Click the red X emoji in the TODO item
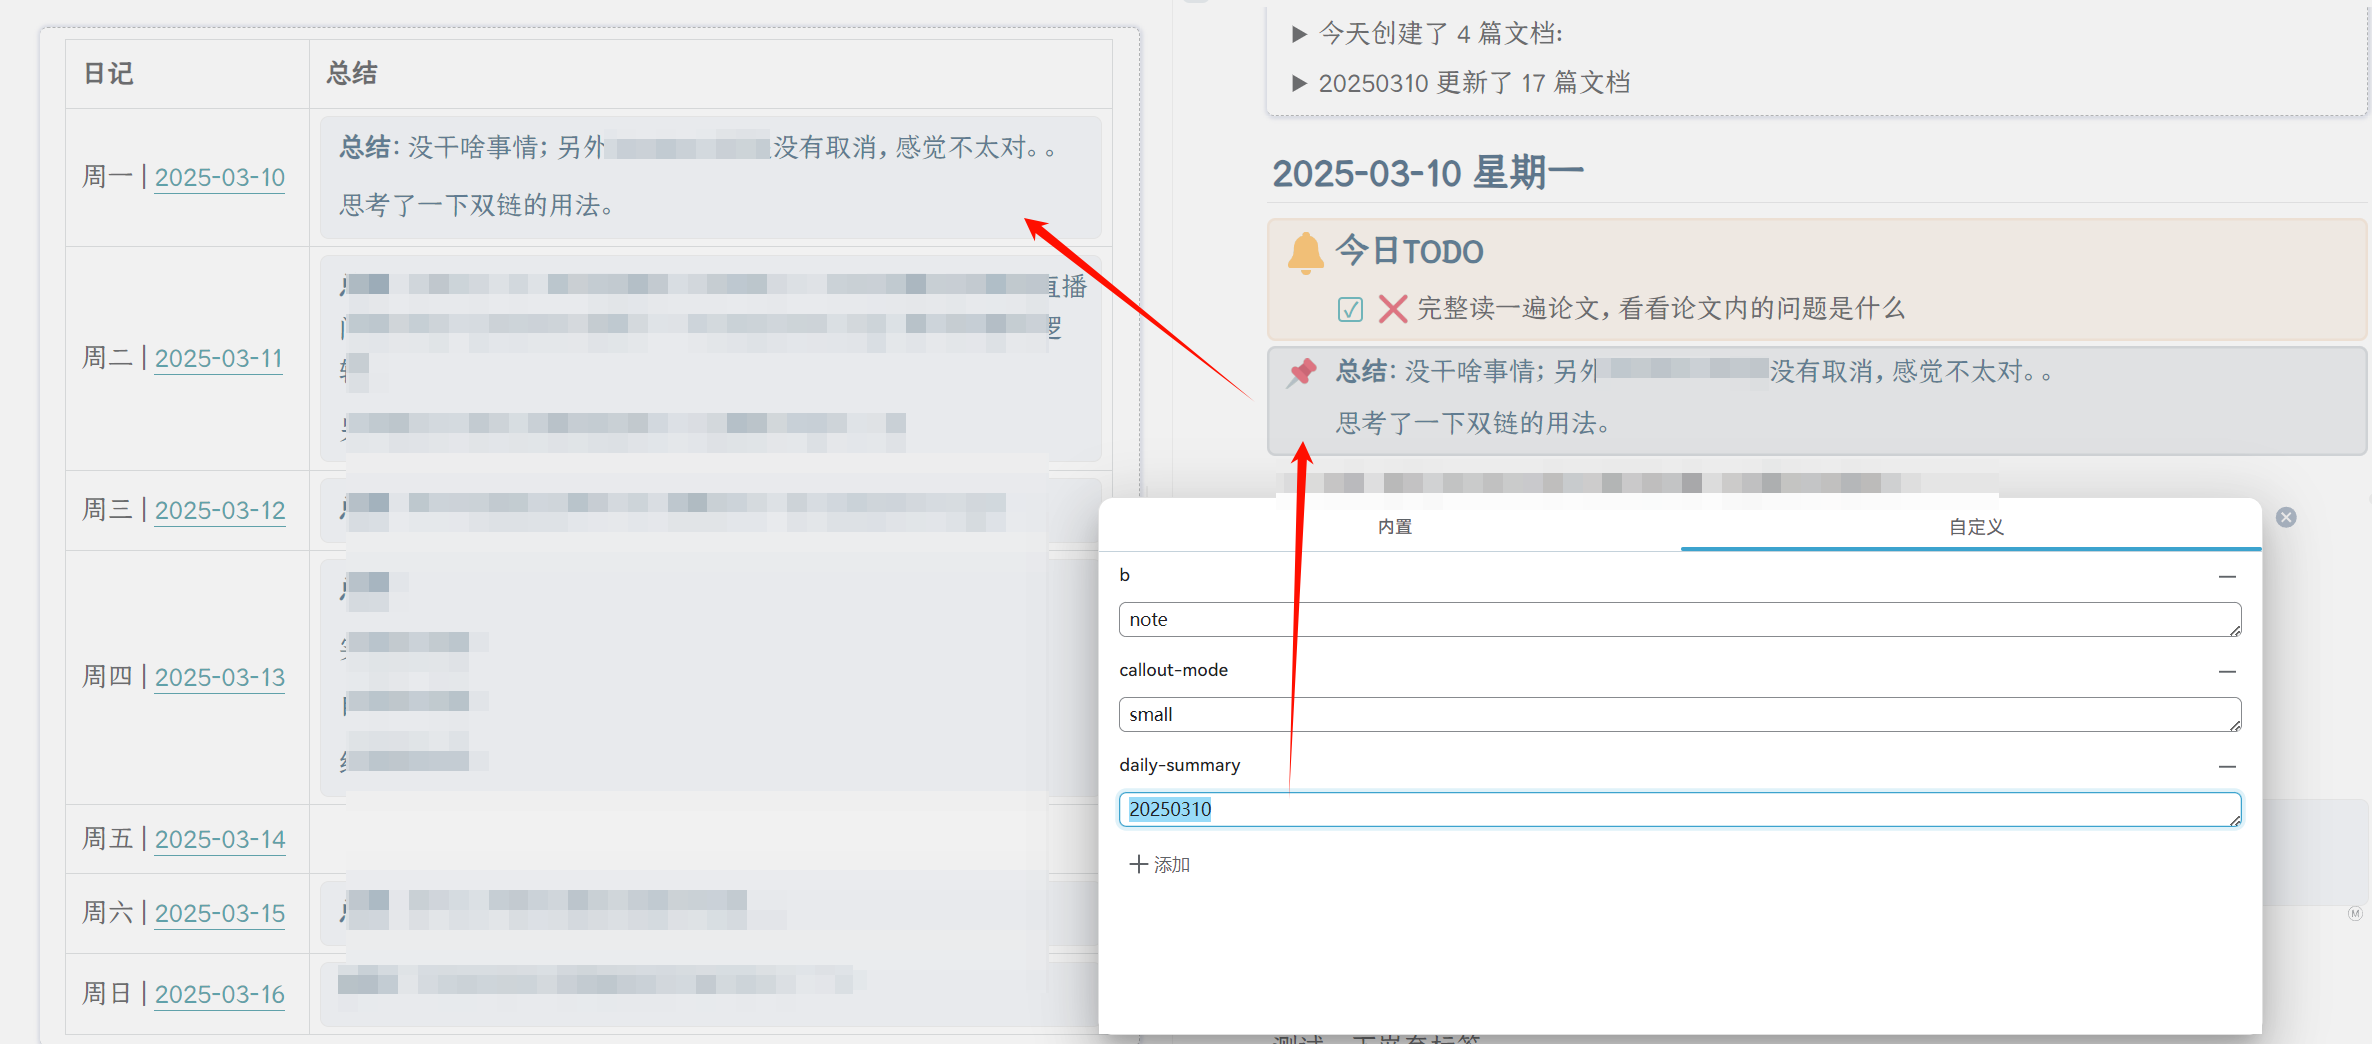 coord(1392,309)
